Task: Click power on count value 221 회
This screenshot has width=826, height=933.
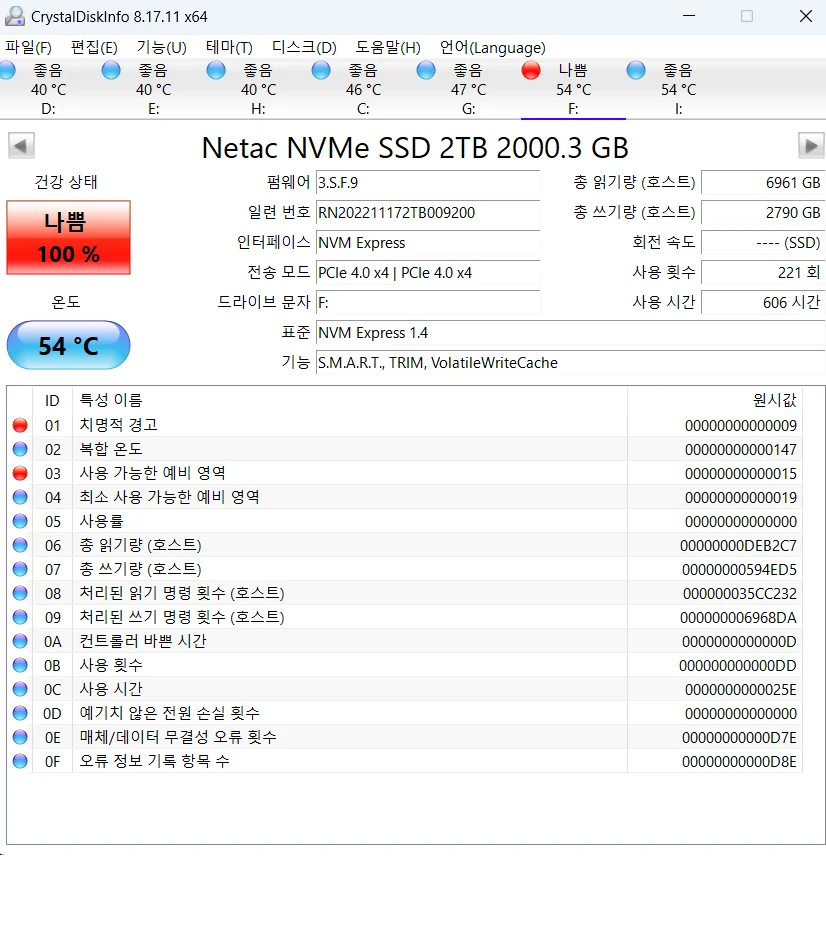Action: pyautogui.click(x=763, y=273)
